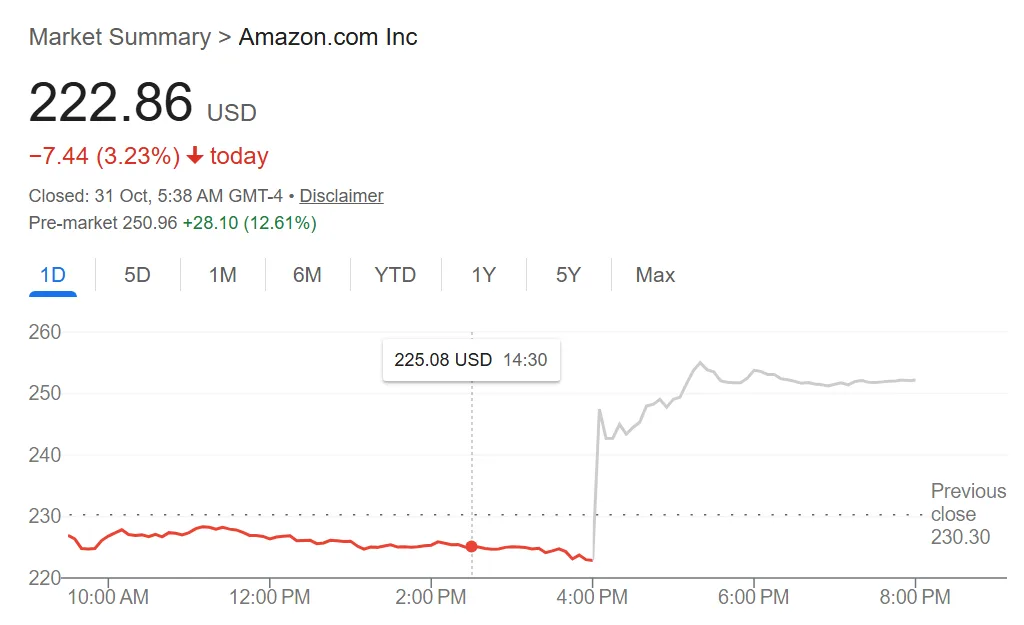Keep the 1D tab selected
Viewport: 1024px width, 625px height.
click(x=52, y=275)
